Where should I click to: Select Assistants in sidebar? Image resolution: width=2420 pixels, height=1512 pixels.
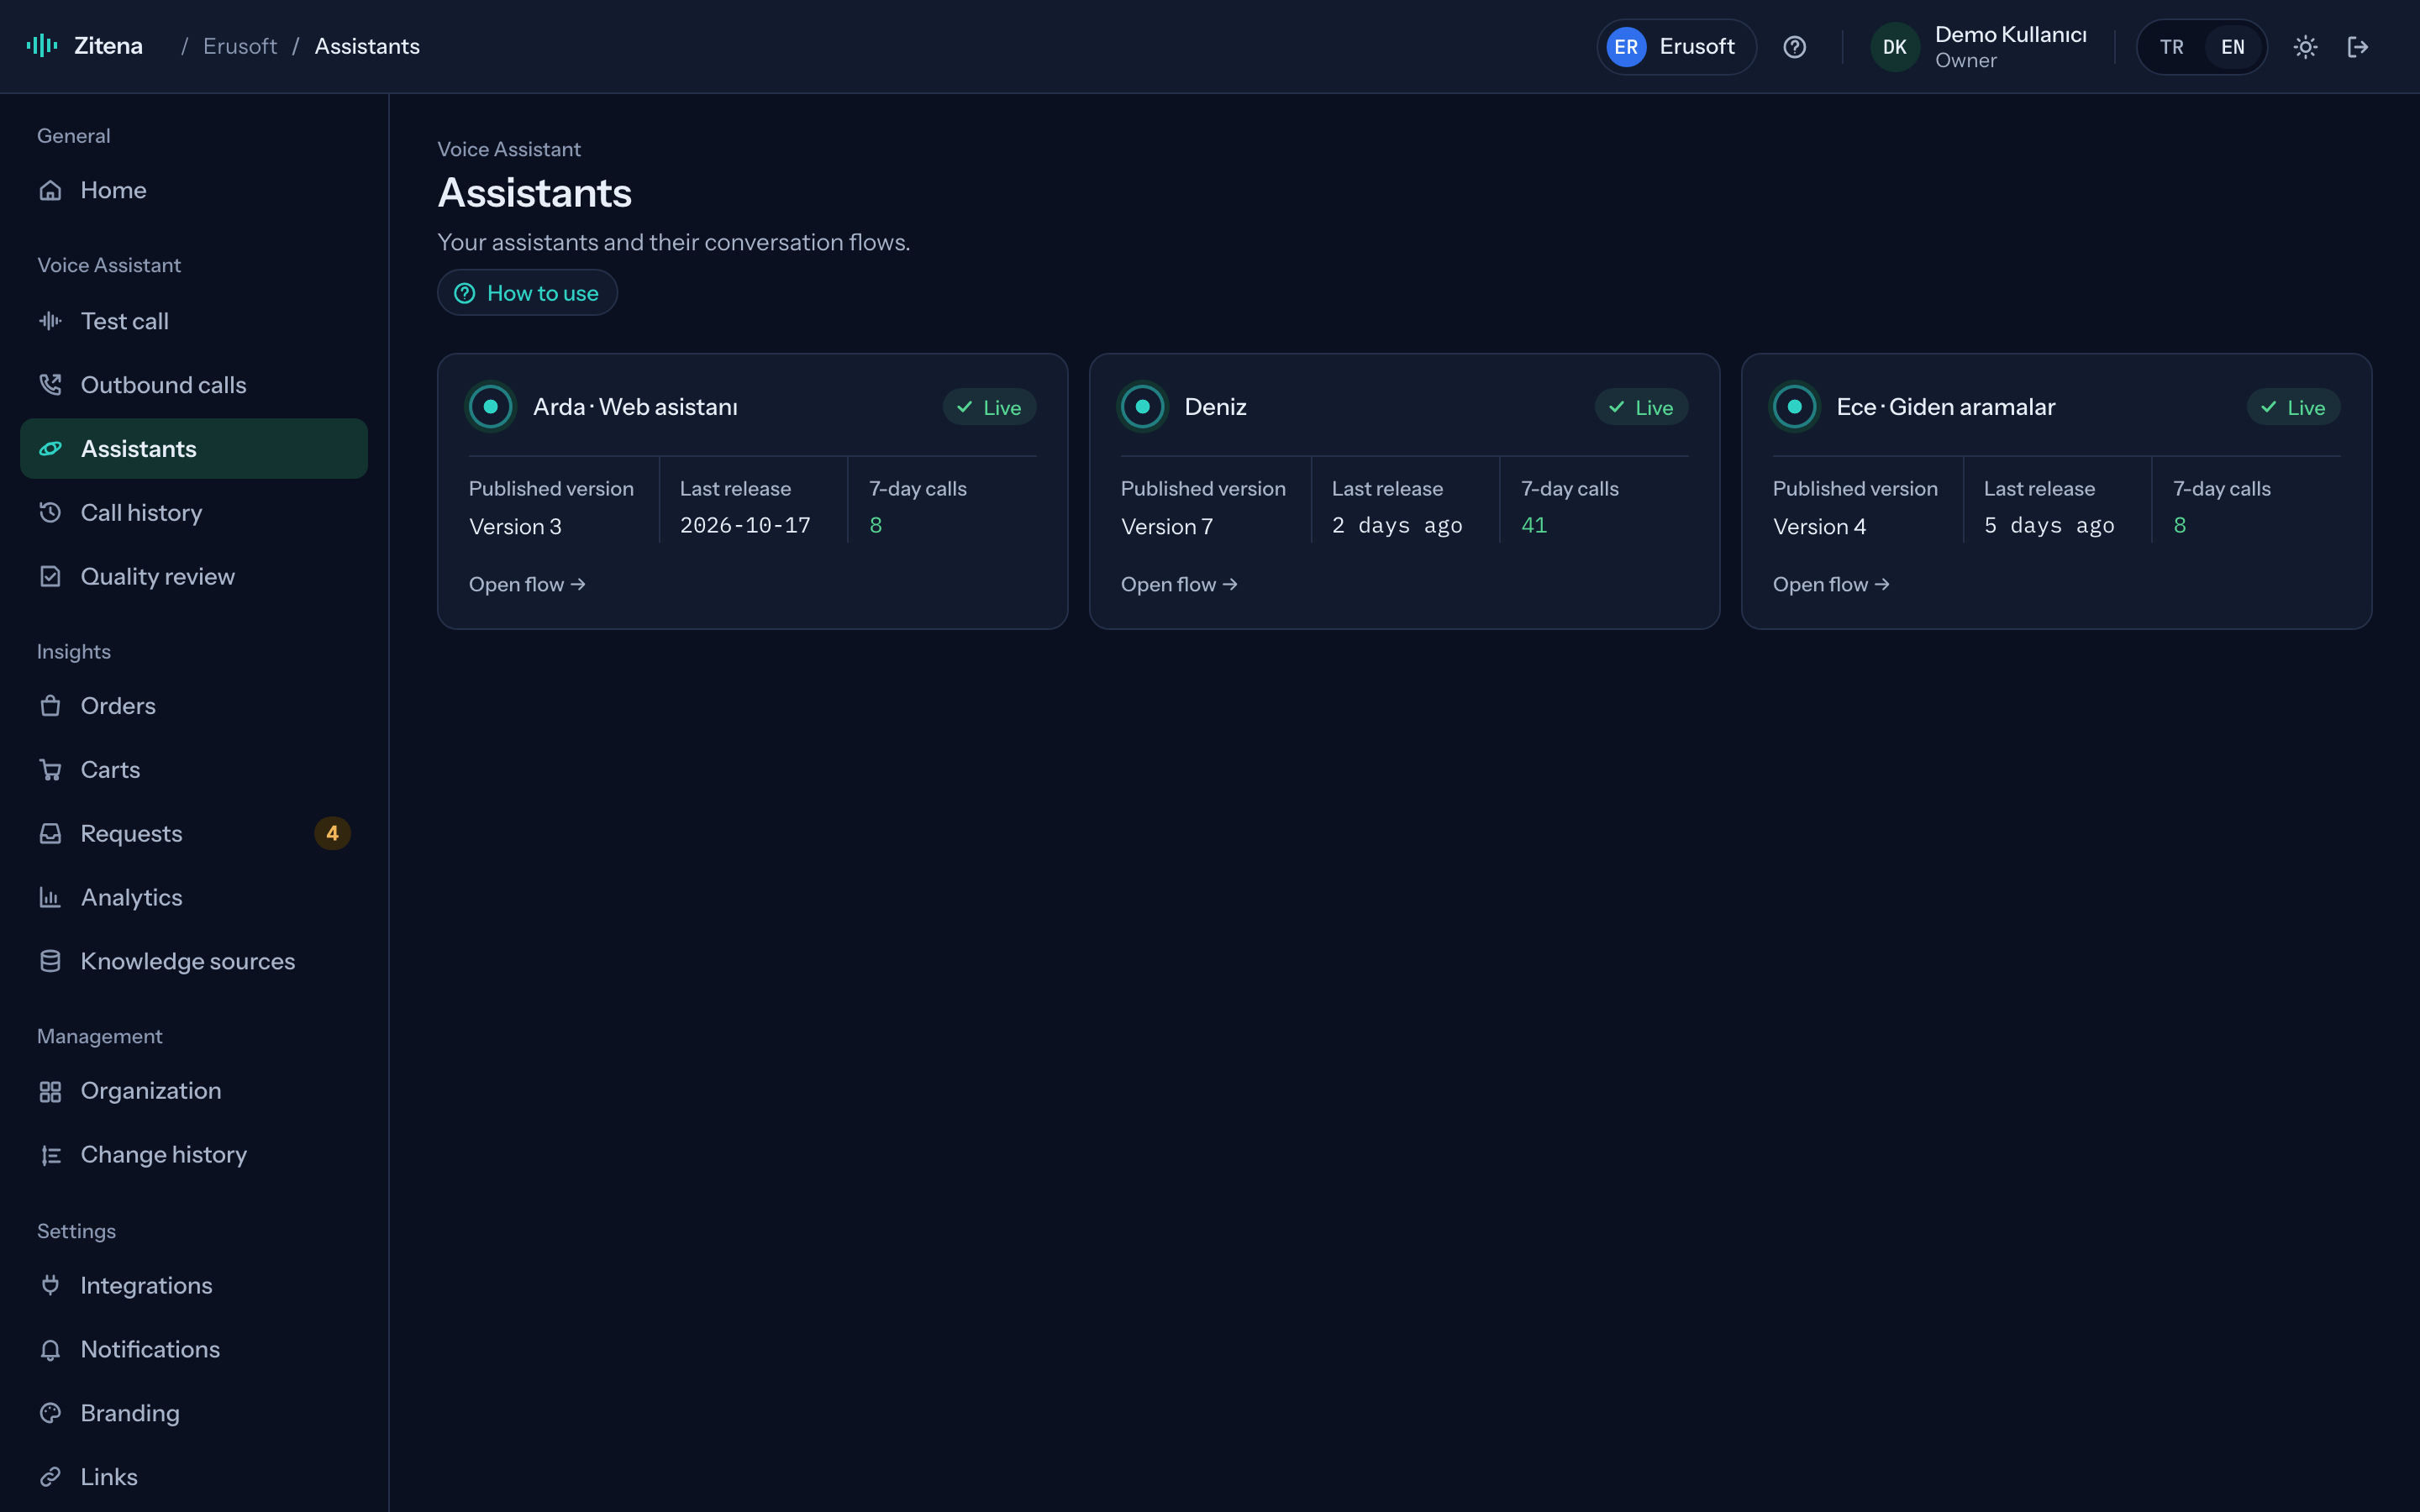tap(194, 449)
